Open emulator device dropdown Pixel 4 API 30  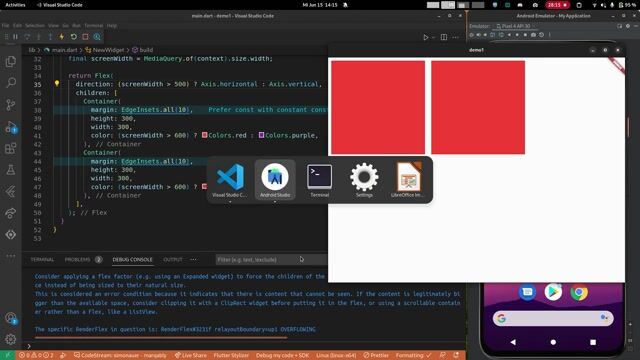click(x=515, y=26)
